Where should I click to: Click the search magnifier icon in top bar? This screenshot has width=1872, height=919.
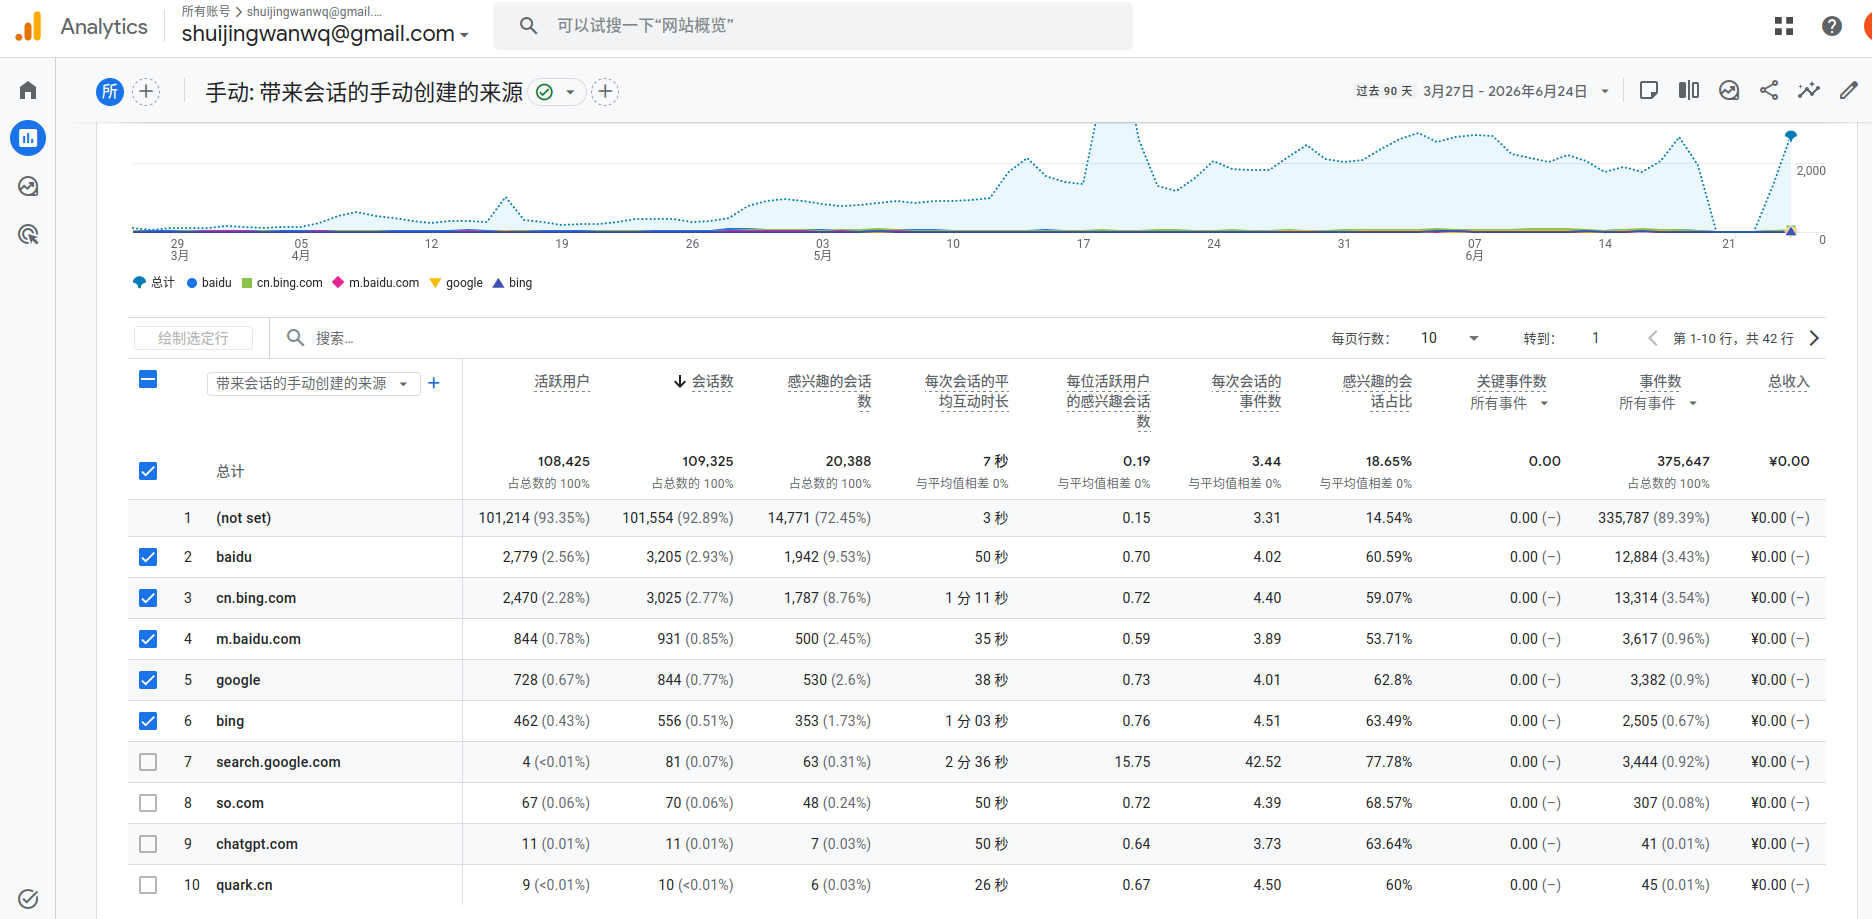528,25
